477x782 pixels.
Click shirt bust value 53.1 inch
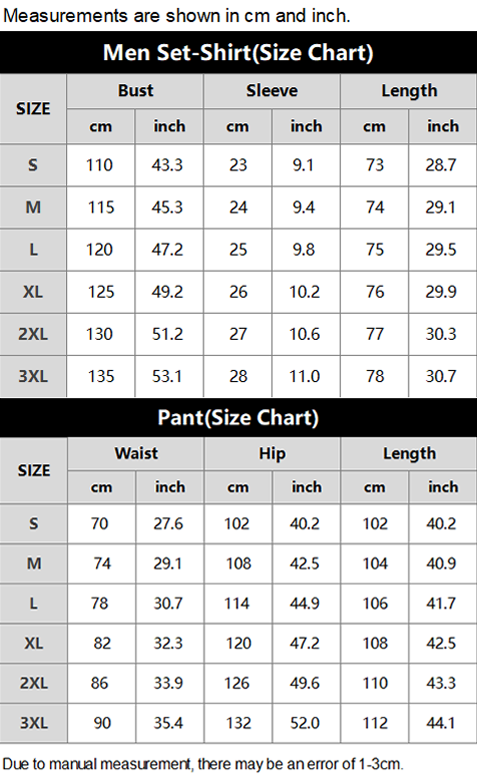click(169, 376)
